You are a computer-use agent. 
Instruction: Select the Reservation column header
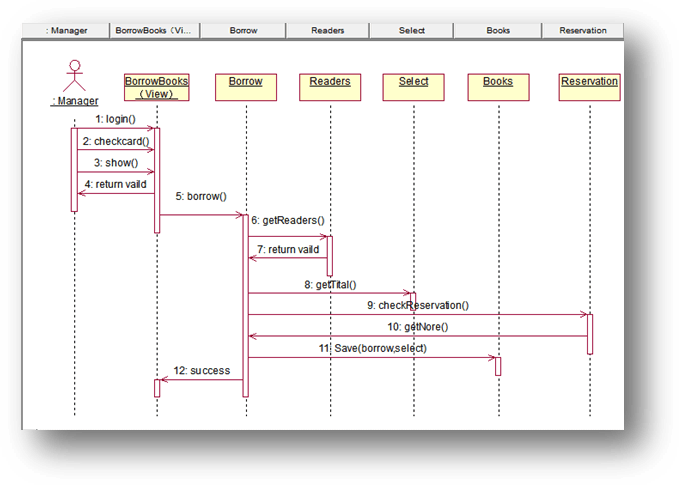point(582,31)
